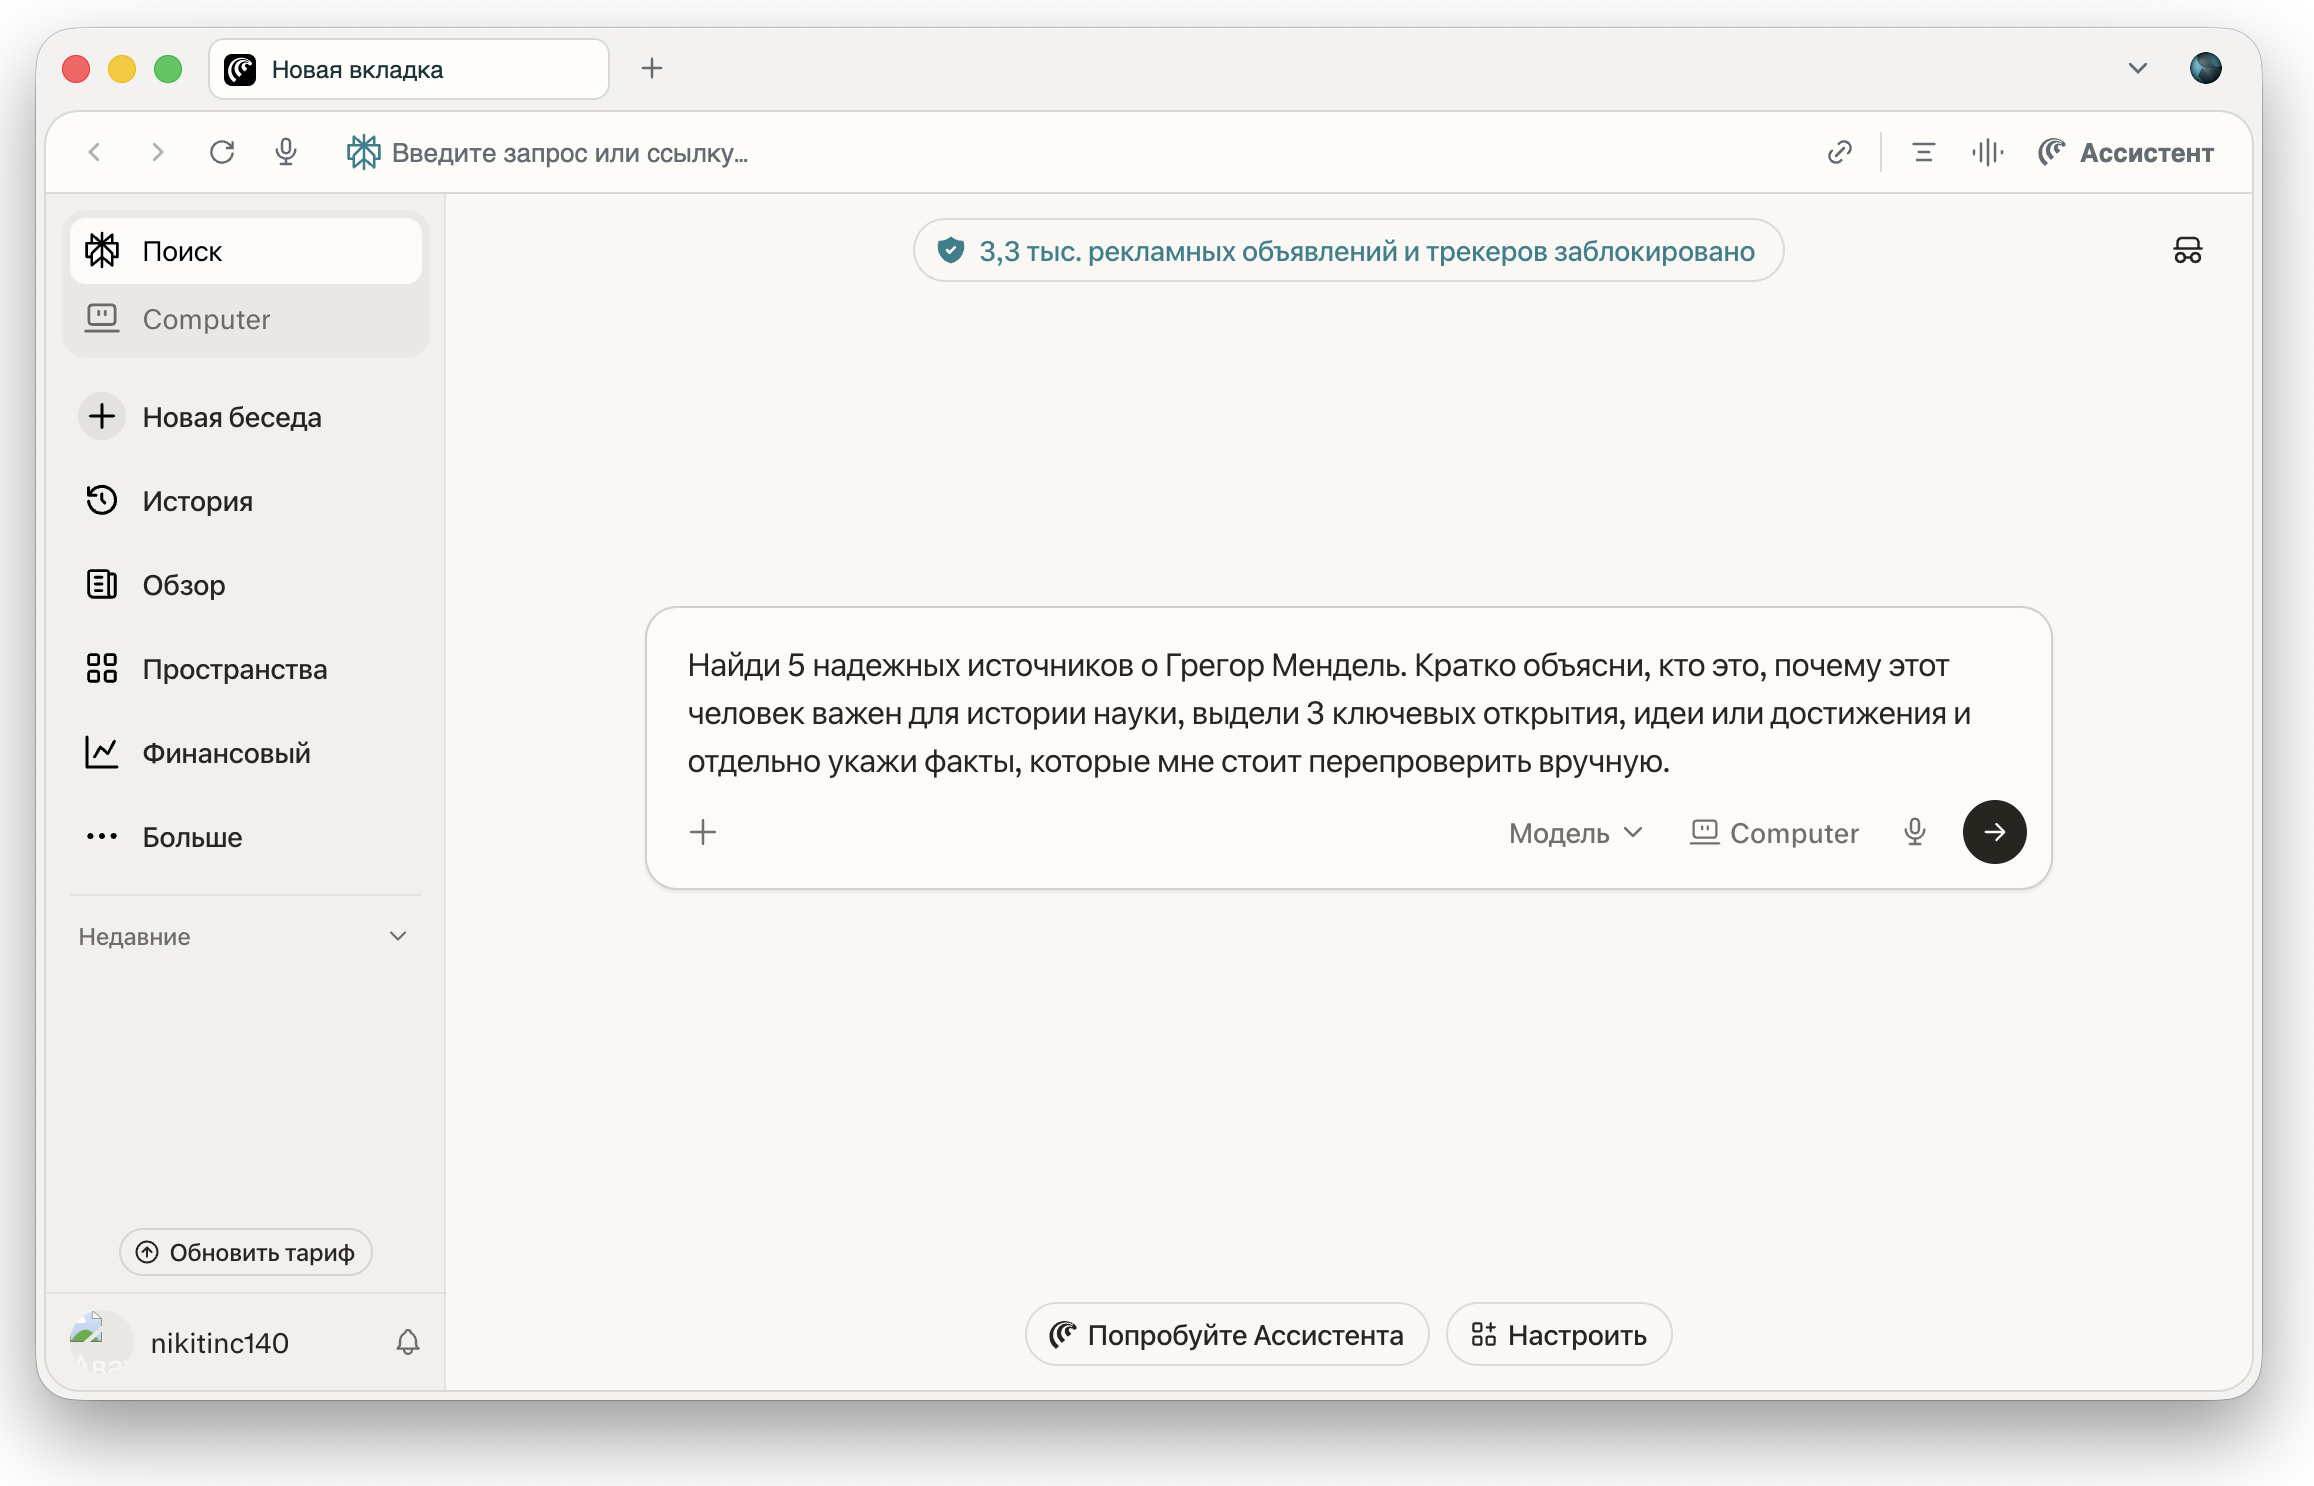Click the Perplexity icon in address bar
This screenshot has width=2314, height=1486.
(x=363, y=152)
